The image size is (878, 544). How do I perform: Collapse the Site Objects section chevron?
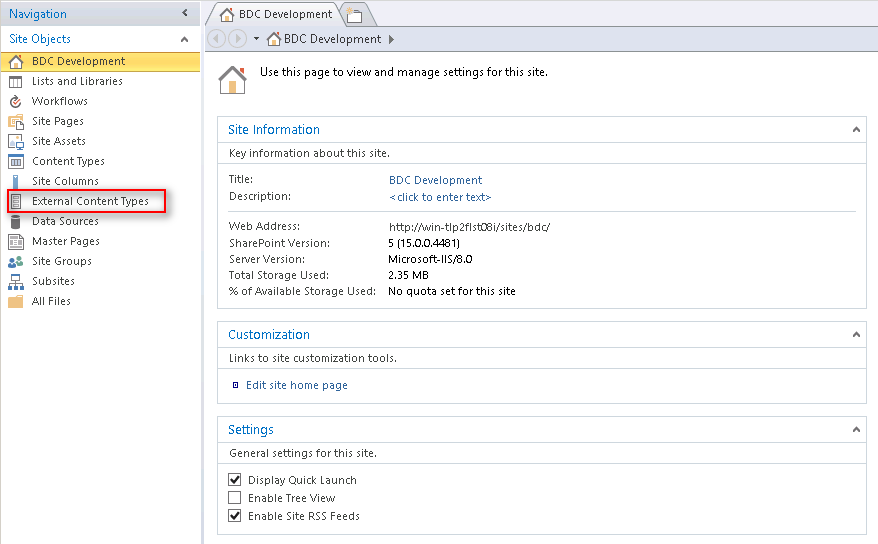pos(184,39)
